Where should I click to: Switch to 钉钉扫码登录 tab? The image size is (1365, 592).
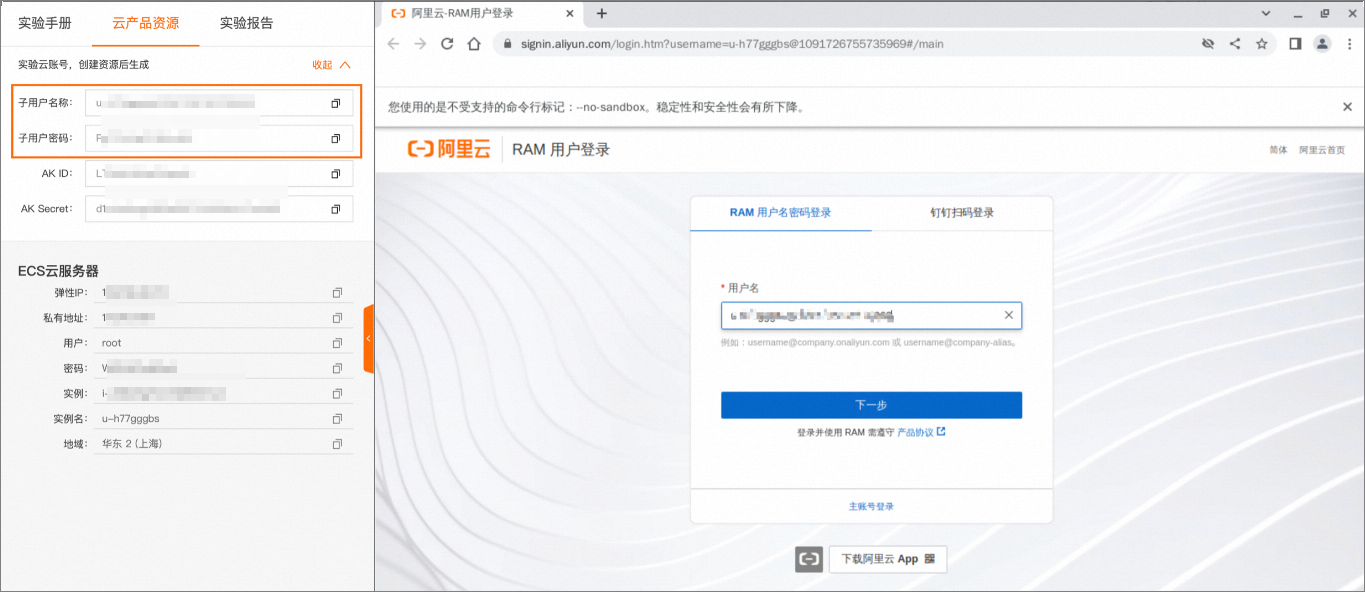click(x=962, y=213)
